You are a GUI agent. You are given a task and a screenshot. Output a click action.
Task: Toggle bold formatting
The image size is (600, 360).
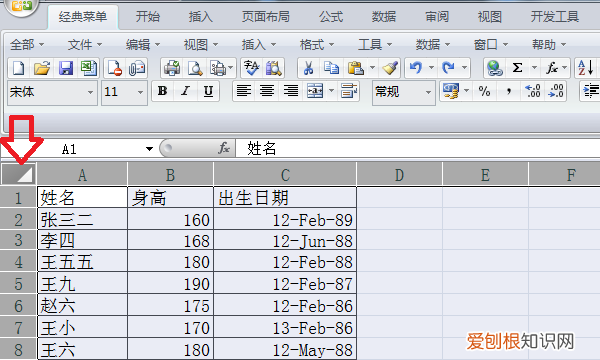162,91
